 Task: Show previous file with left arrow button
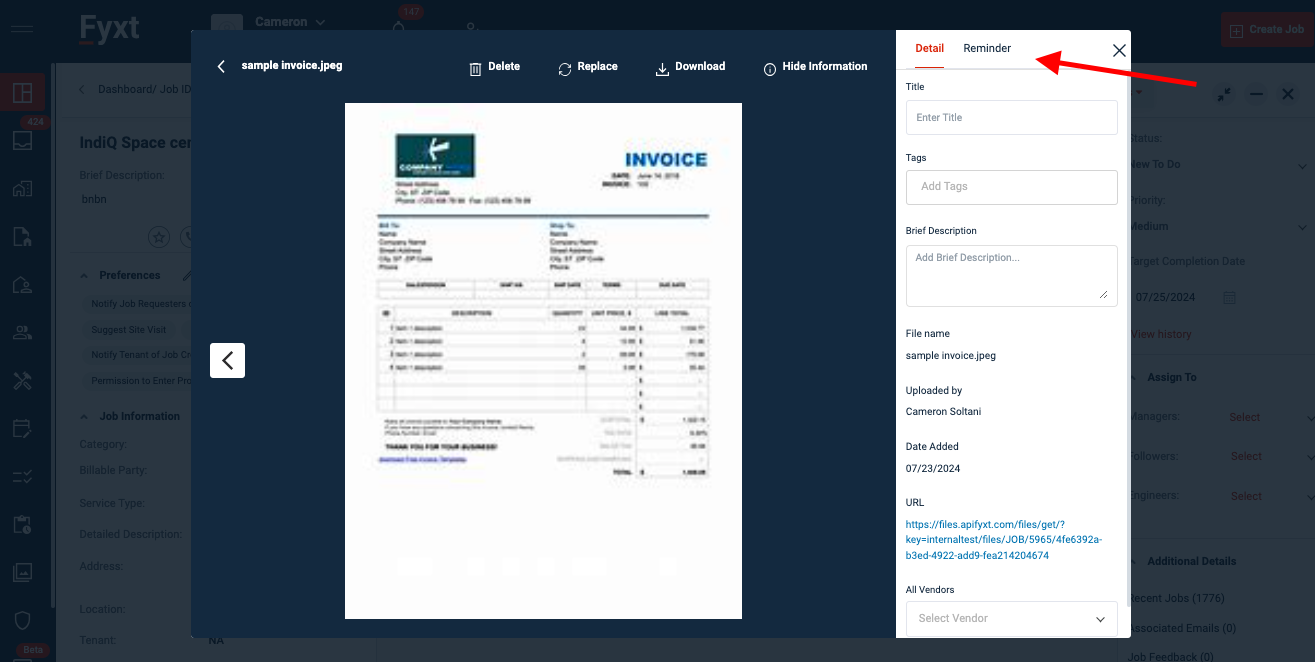(x=227, y=360)
